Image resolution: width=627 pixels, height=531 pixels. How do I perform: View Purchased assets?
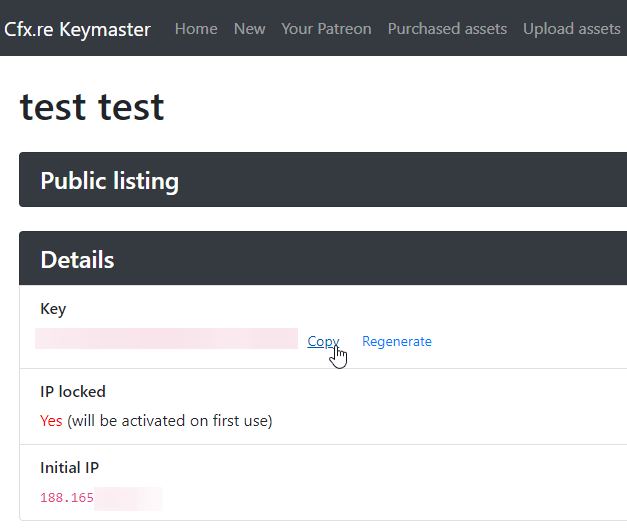(447, 29)
